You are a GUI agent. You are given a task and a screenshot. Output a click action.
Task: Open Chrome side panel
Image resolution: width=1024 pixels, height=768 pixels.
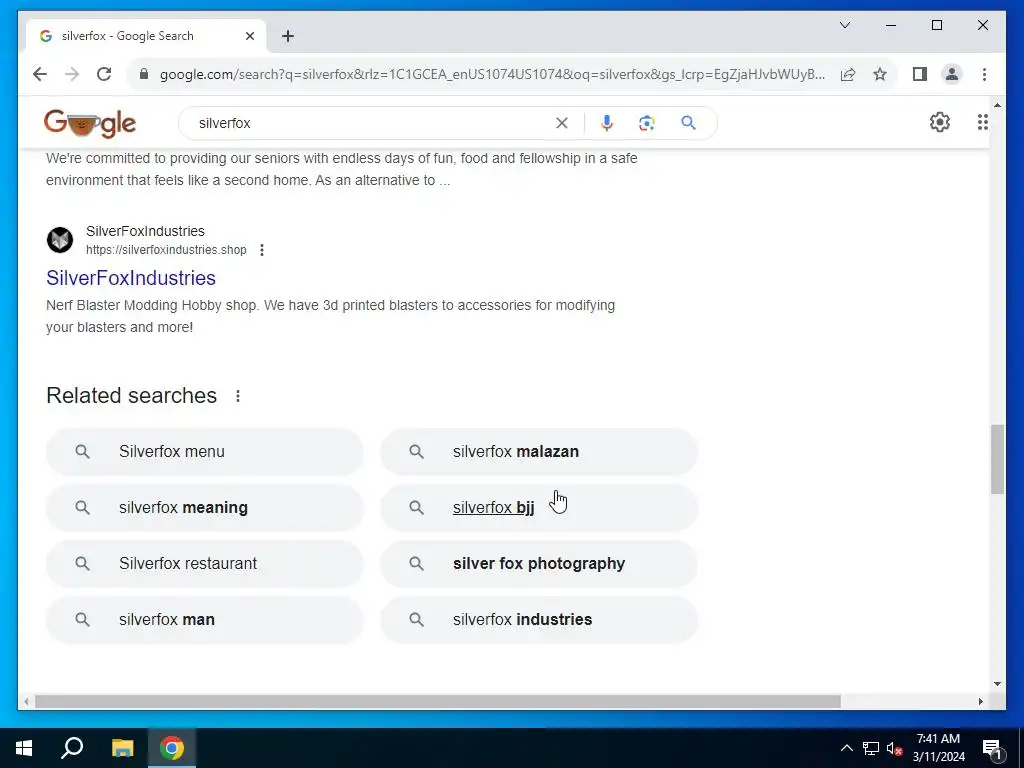click(920, 74)
